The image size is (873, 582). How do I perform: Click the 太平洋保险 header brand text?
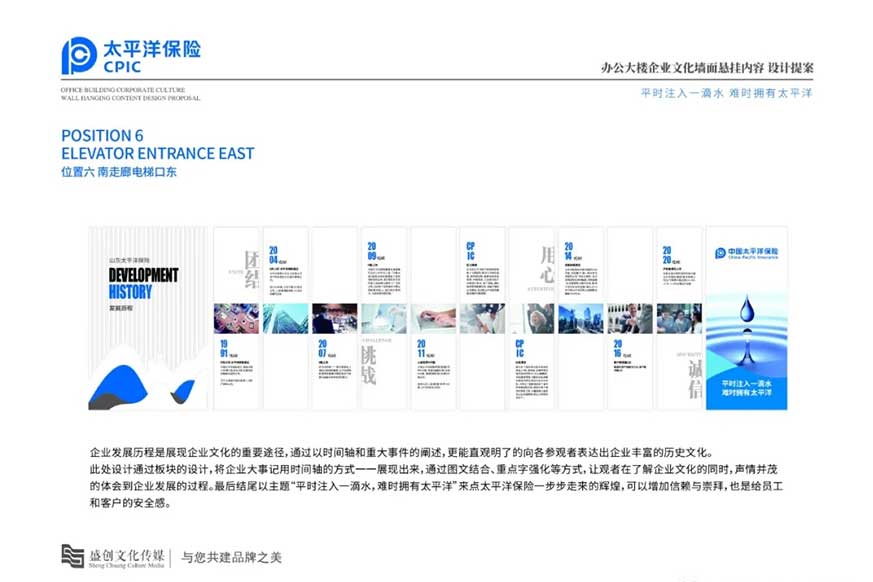(x=152, y=49)
